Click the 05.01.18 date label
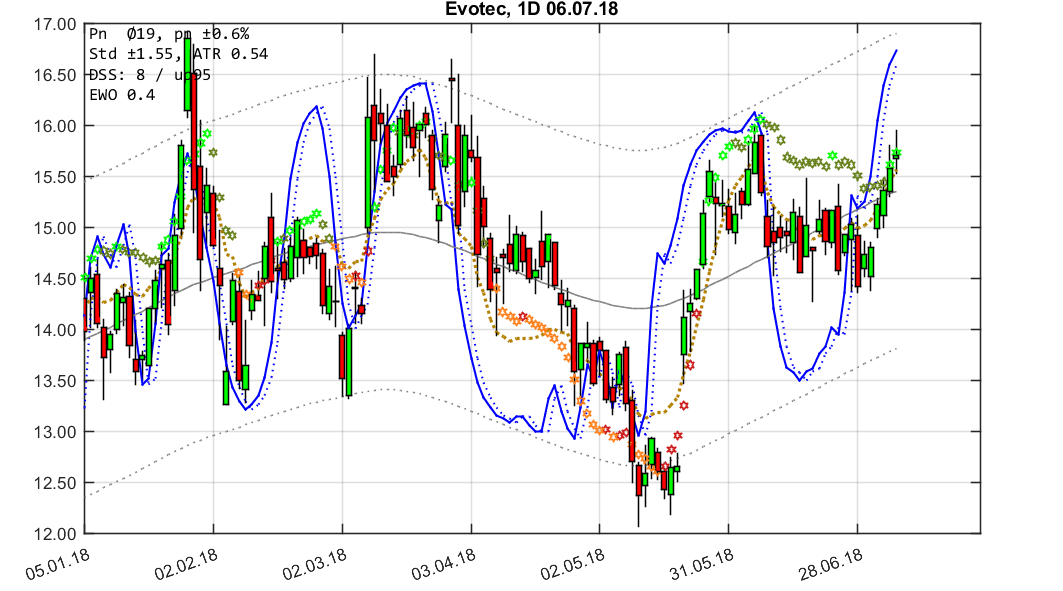The image size is (1063, 591). 55,563
